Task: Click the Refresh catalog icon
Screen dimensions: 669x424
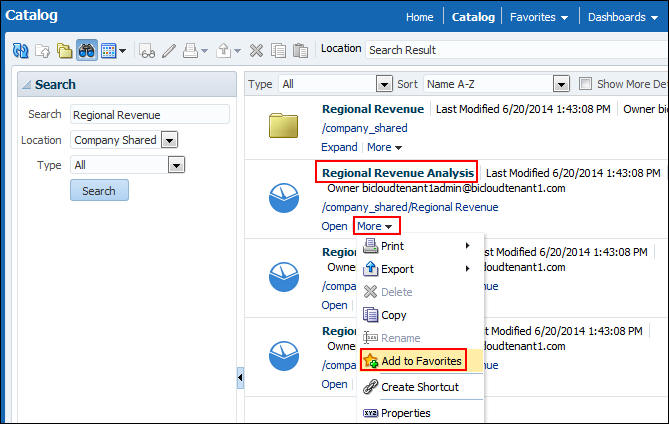Action: 20,51
